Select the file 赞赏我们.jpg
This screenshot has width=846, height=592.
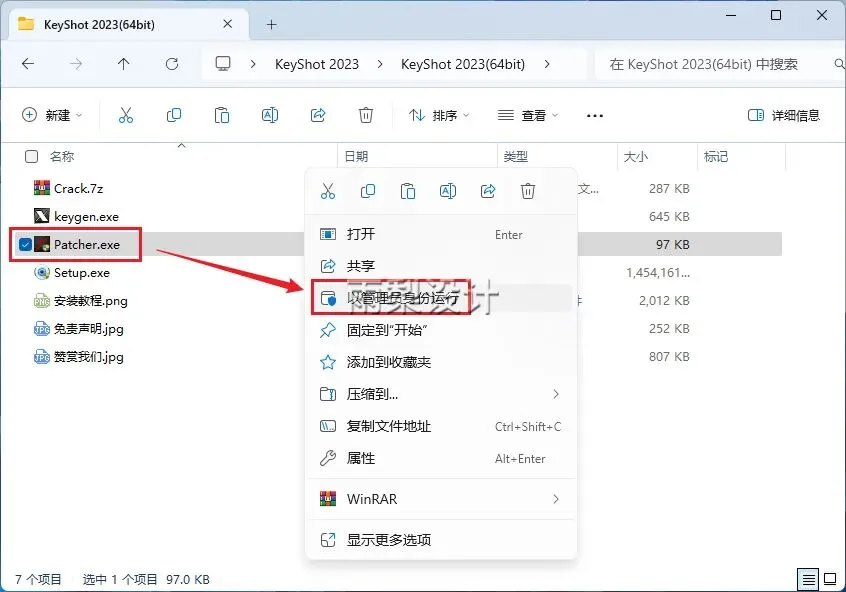(88, 357)
